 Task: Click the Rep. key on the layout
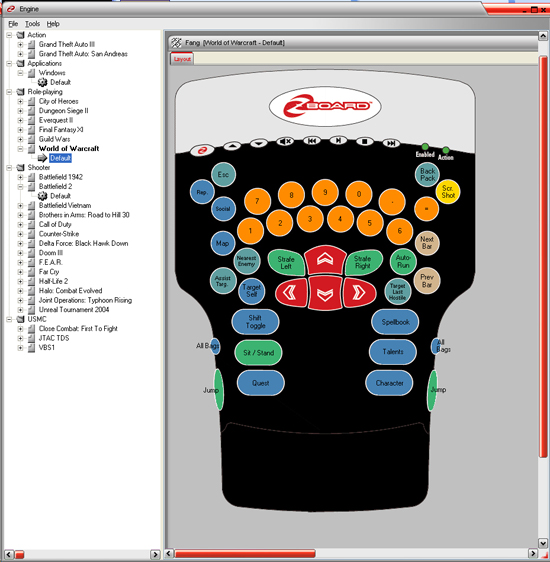pos(202,192)
